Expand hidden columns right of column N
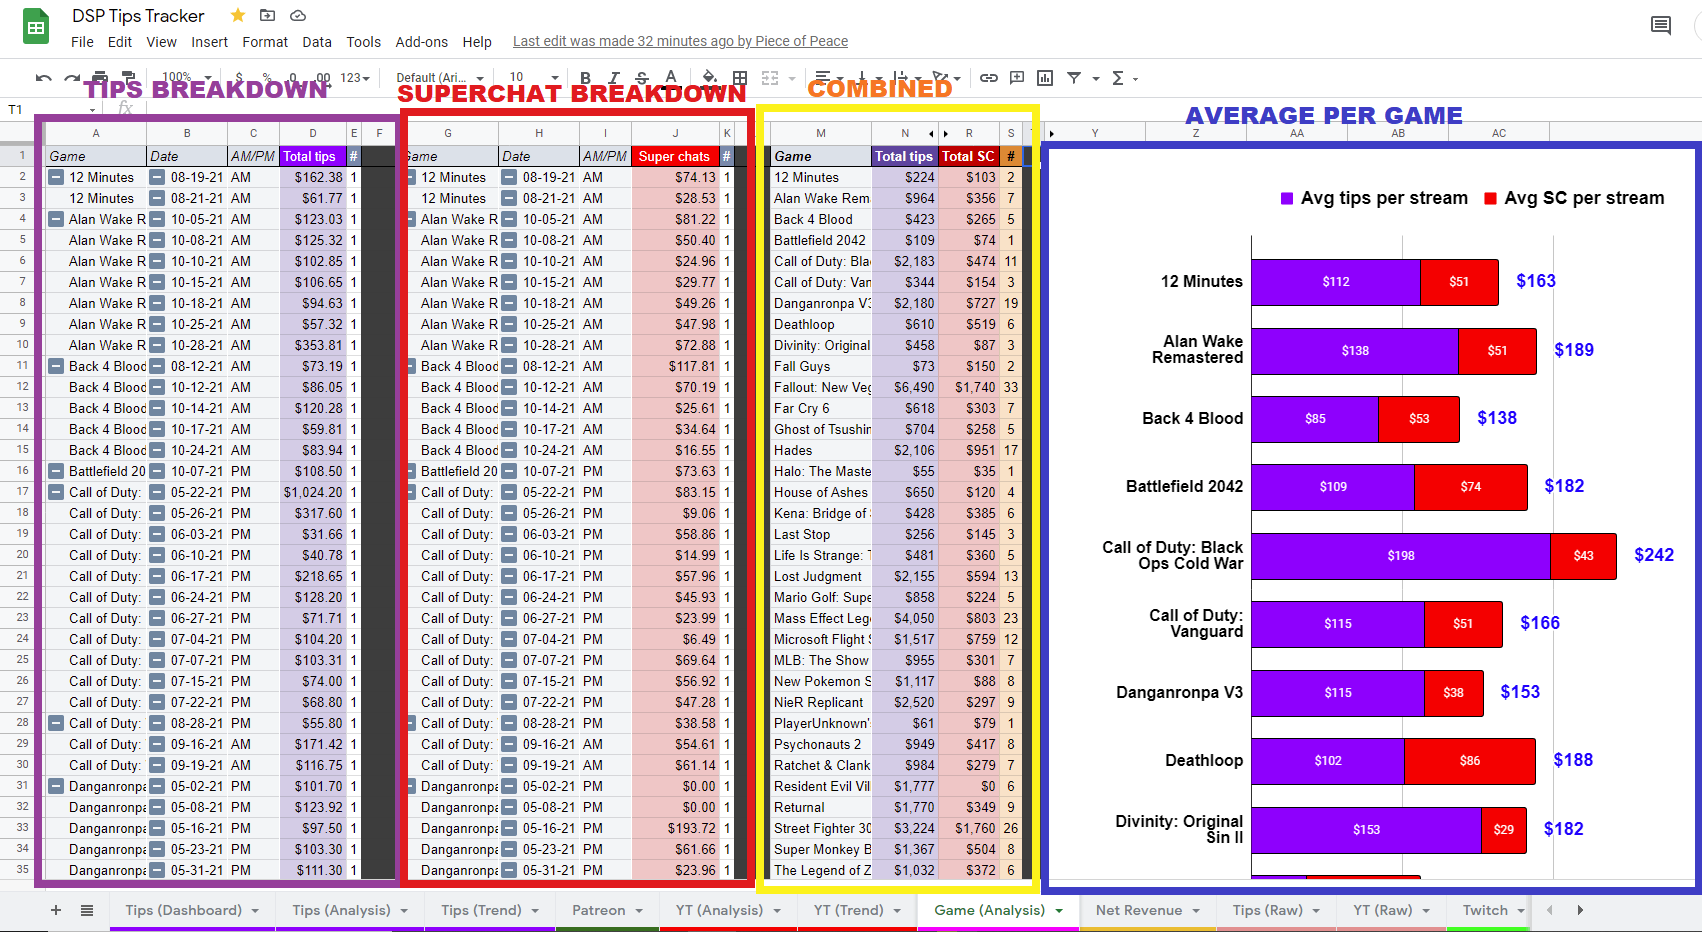Screen dimensions: 1702x932 (x=931, y=133)
